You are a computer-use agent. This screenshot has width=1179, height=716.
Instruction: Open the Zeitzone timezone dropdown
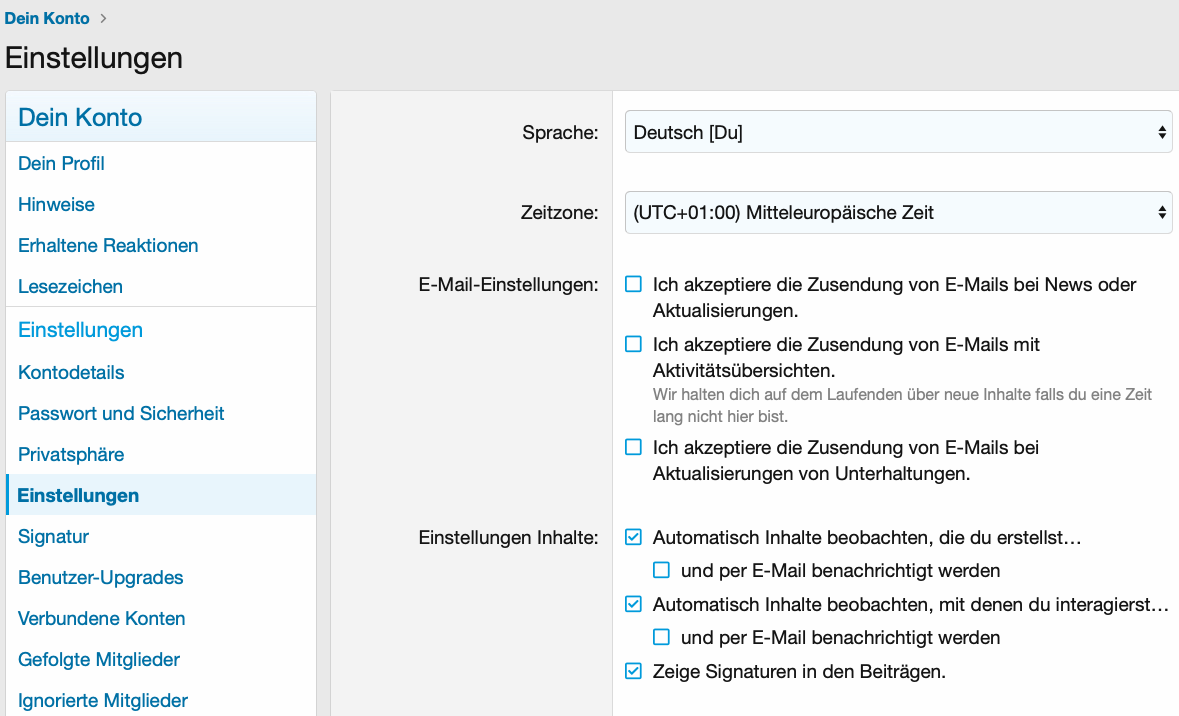[x=897, y=212]
